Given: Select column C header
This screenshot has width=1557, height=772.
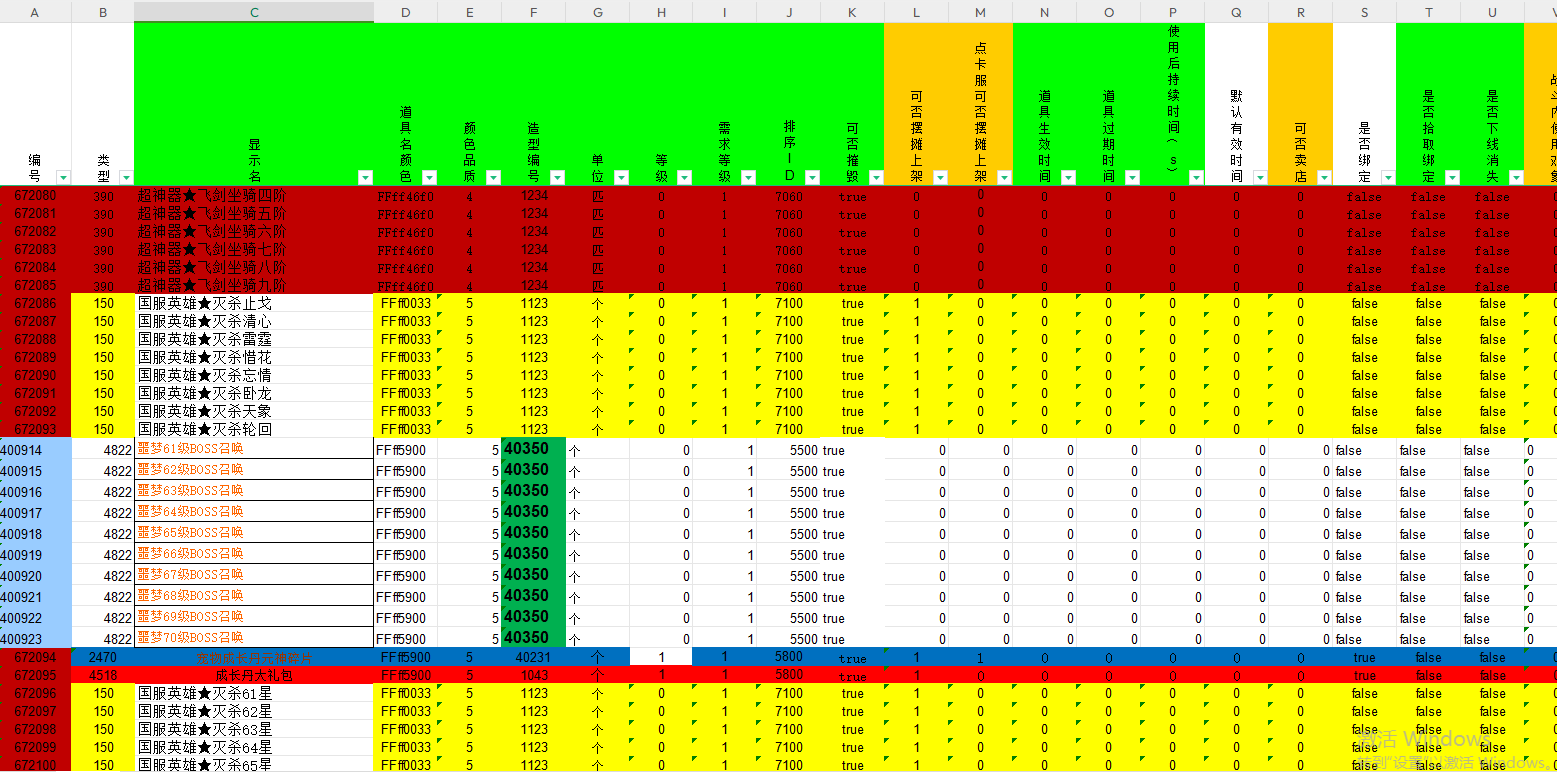Looking at the screenshot, I should click(254, 12).
